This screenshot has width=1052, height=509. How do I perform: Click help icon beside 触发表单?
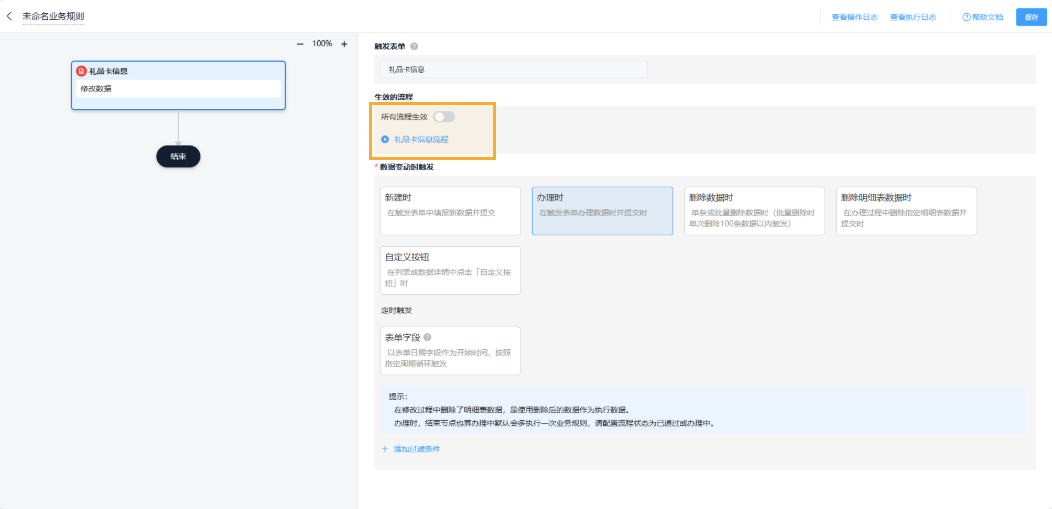pos(414,47)
